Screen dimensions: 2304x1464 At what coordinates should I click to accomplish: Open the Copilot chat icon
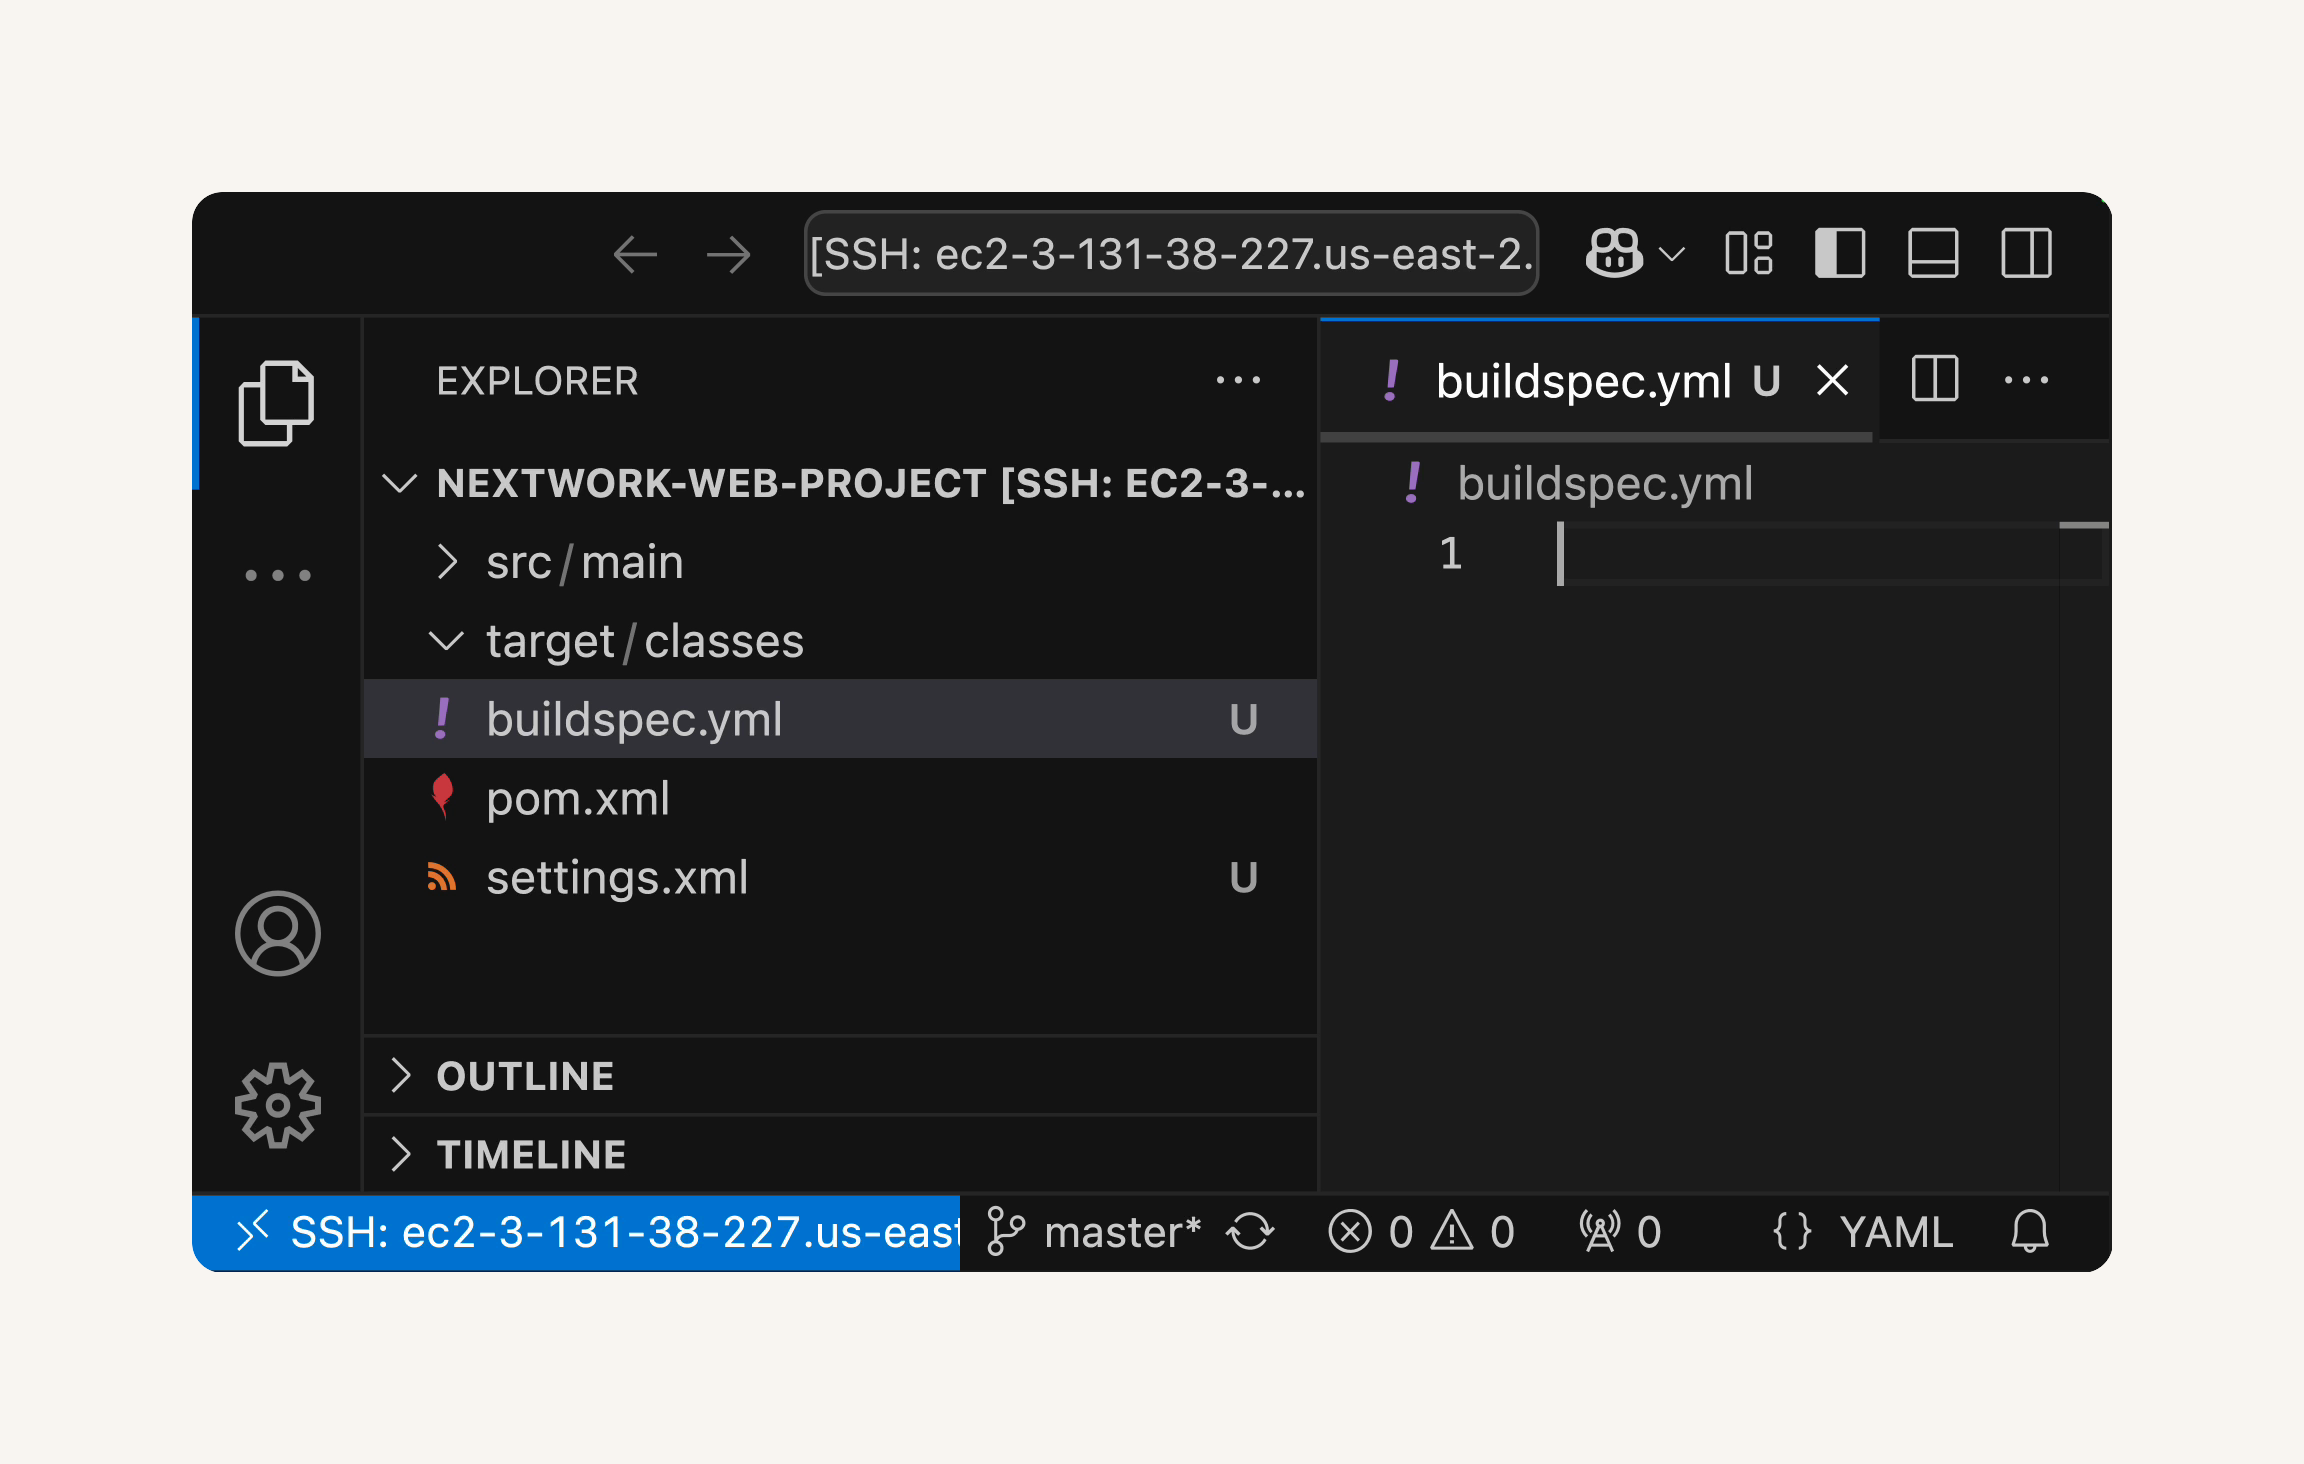1614,253
